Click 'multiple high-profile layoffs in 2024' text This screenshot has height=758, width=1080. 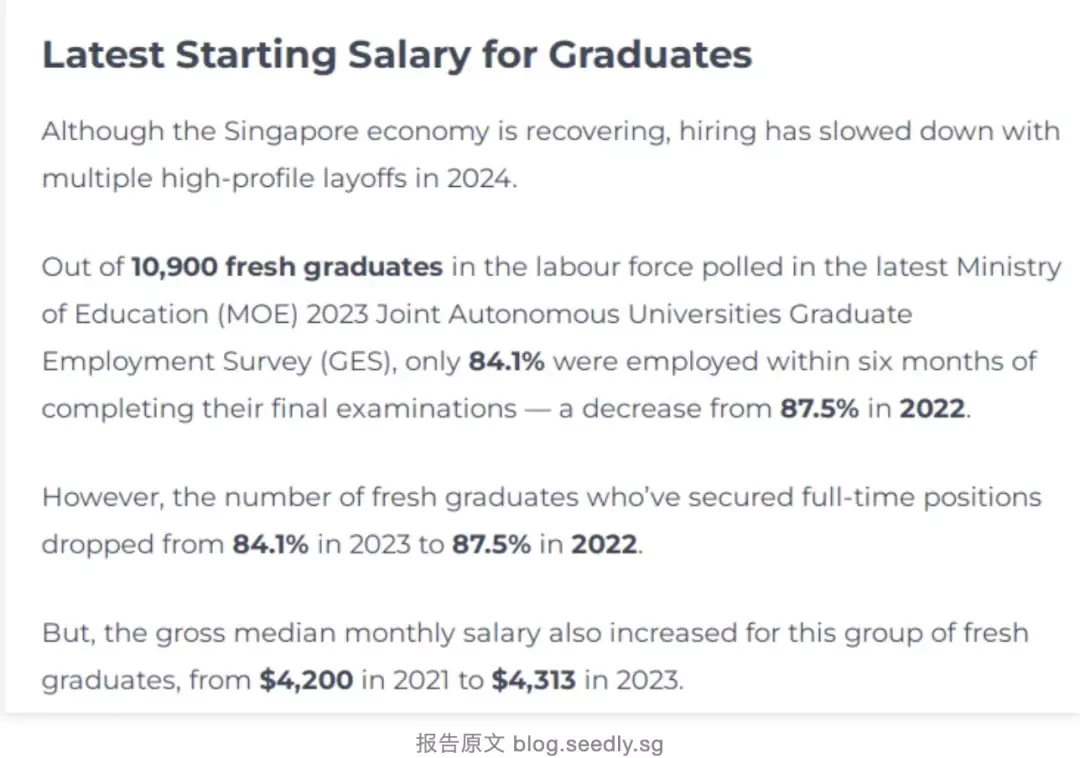(x=278, y=179)
